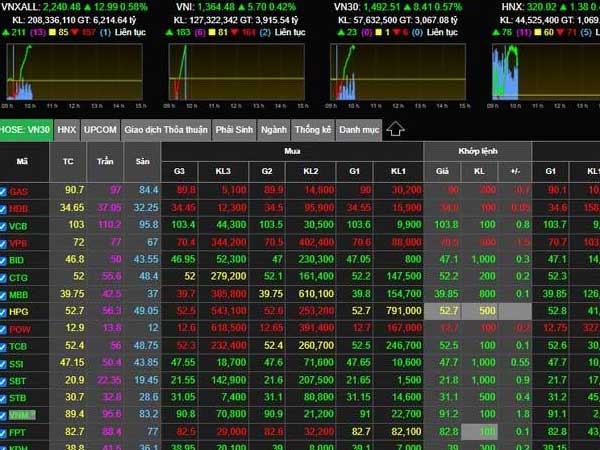Open the POW stock symbol
This screenshot has width=600, height=450.
(x=20, y=330)
